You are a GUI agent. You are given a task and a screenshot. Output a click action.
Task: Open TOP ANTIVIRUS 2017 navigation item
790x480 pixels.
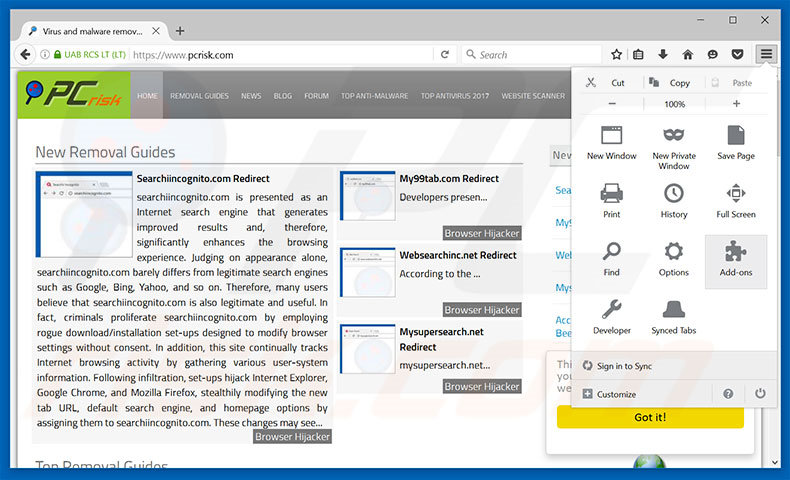[455, 96]
